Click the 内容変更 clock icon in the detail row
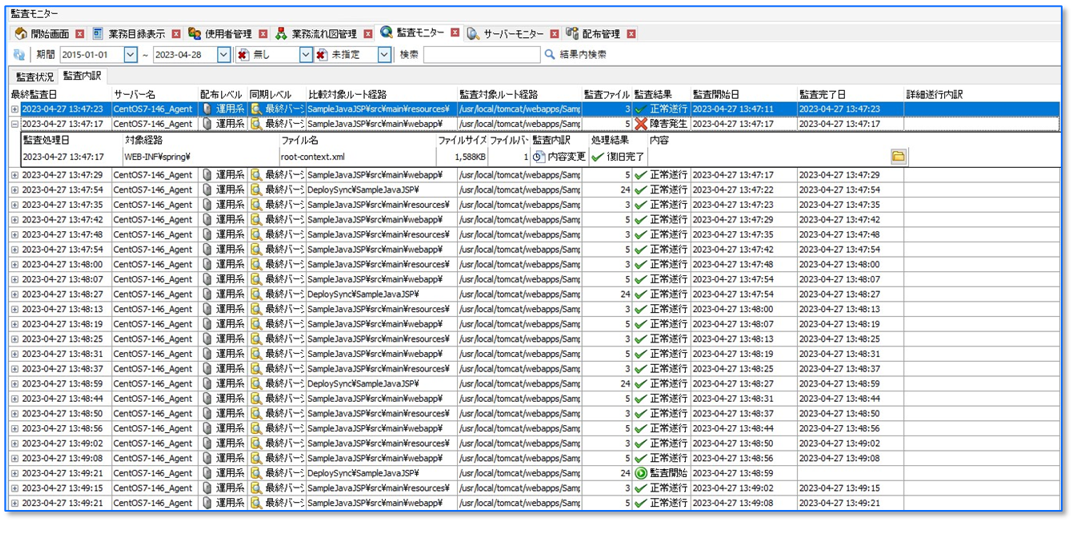 [538, 157]
